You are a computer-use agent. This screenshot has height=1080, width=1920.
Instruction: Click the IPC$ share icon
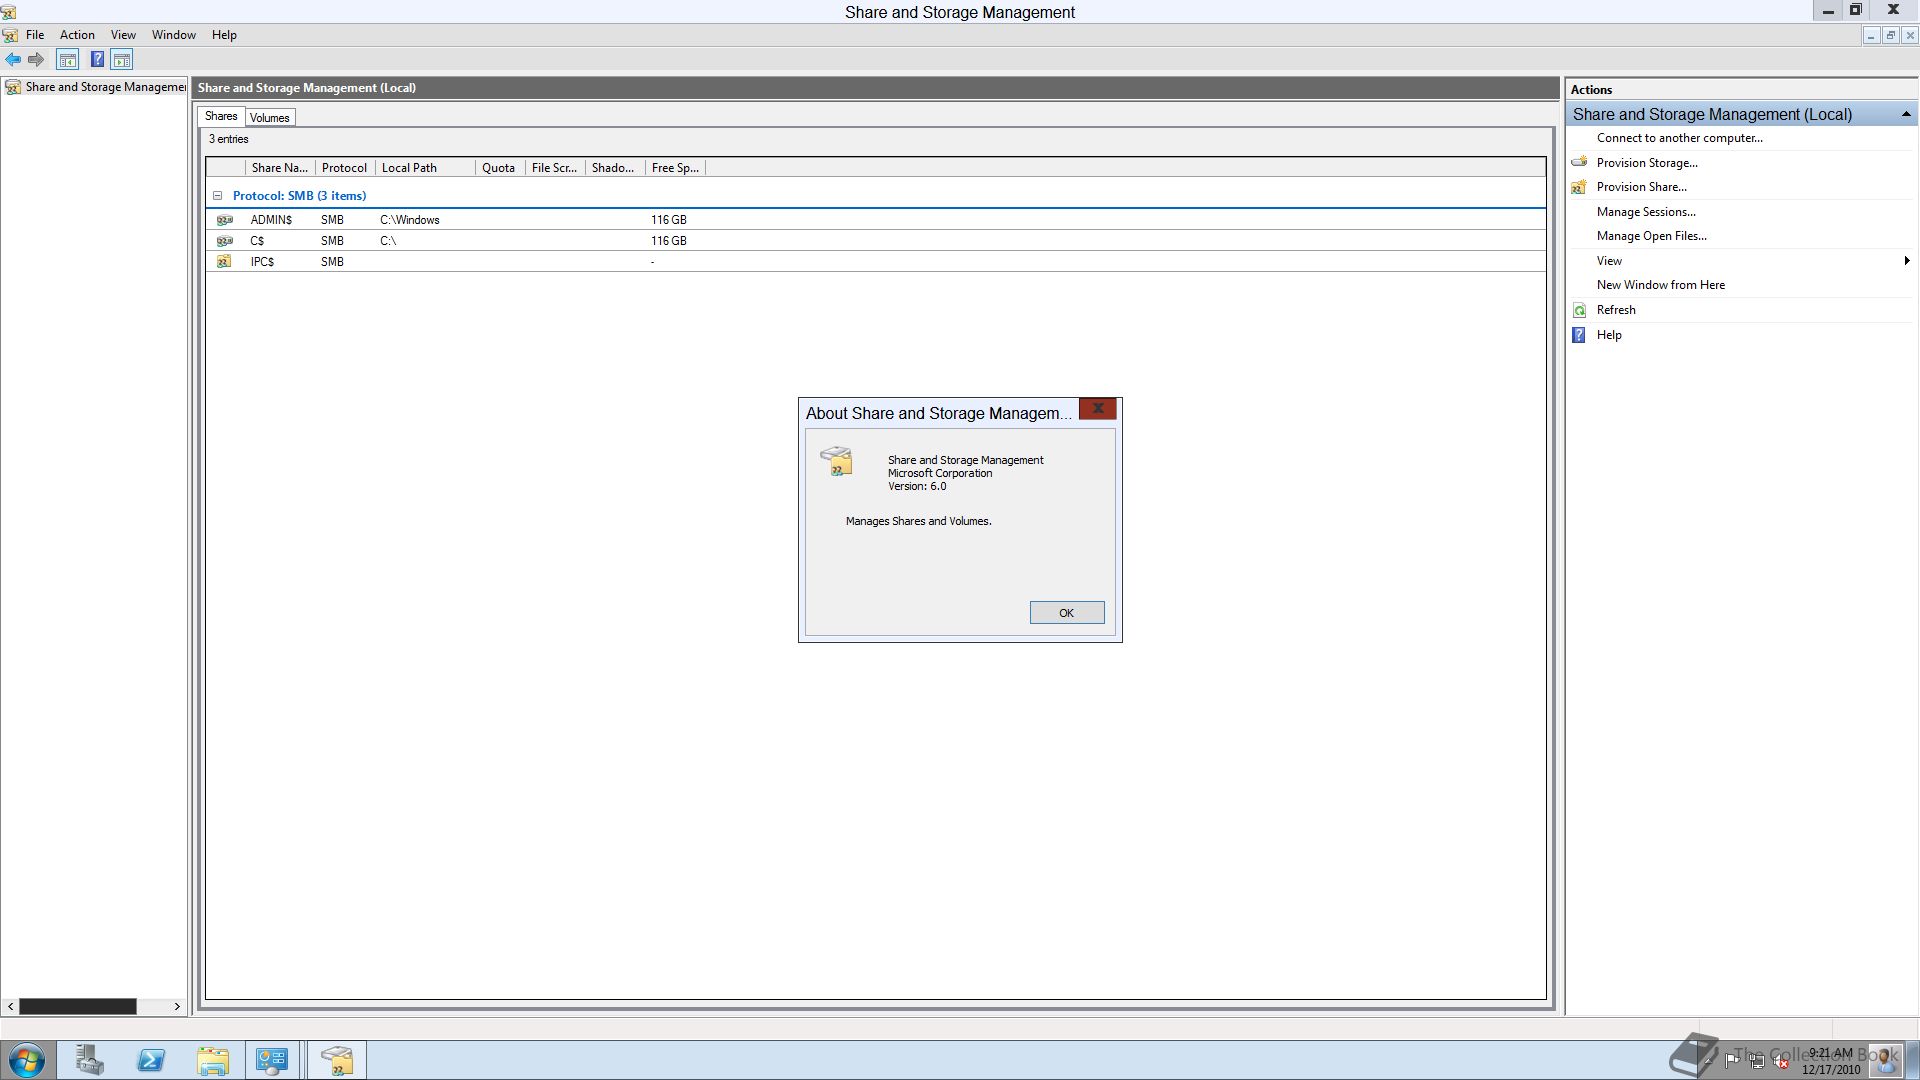(x=225, y=262)
